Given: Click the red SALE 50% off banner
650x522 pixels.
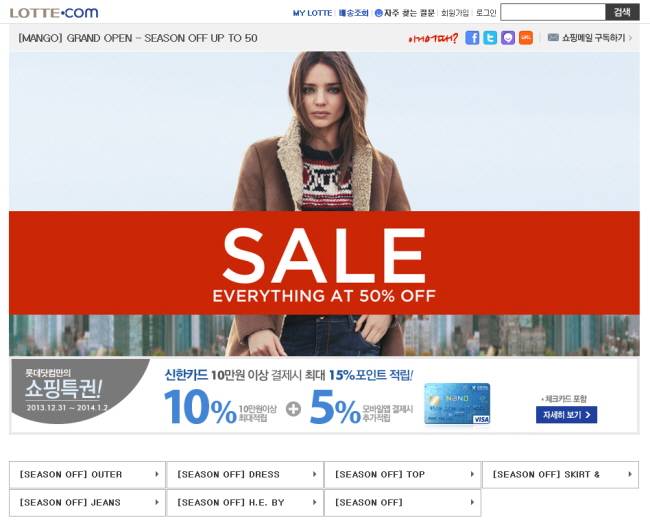Looking at the screenshot, I should 324,262.
